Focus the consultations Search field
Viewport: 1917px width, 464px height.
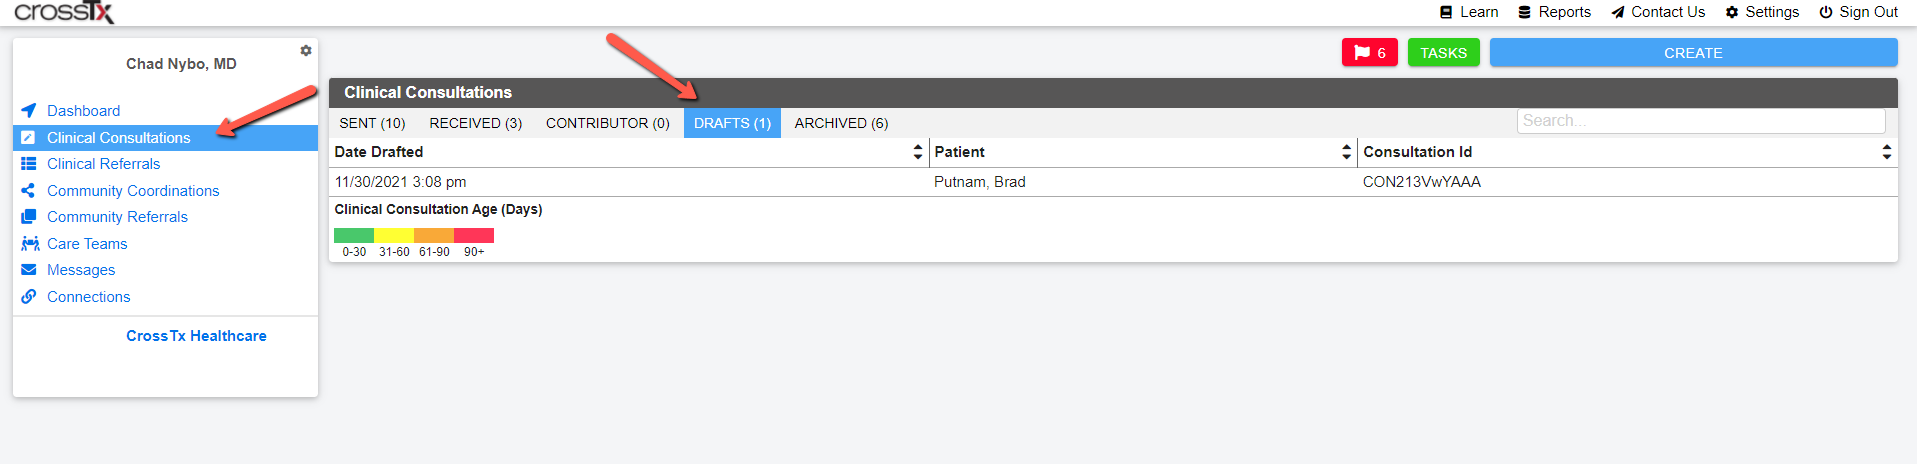[1701, 121]
